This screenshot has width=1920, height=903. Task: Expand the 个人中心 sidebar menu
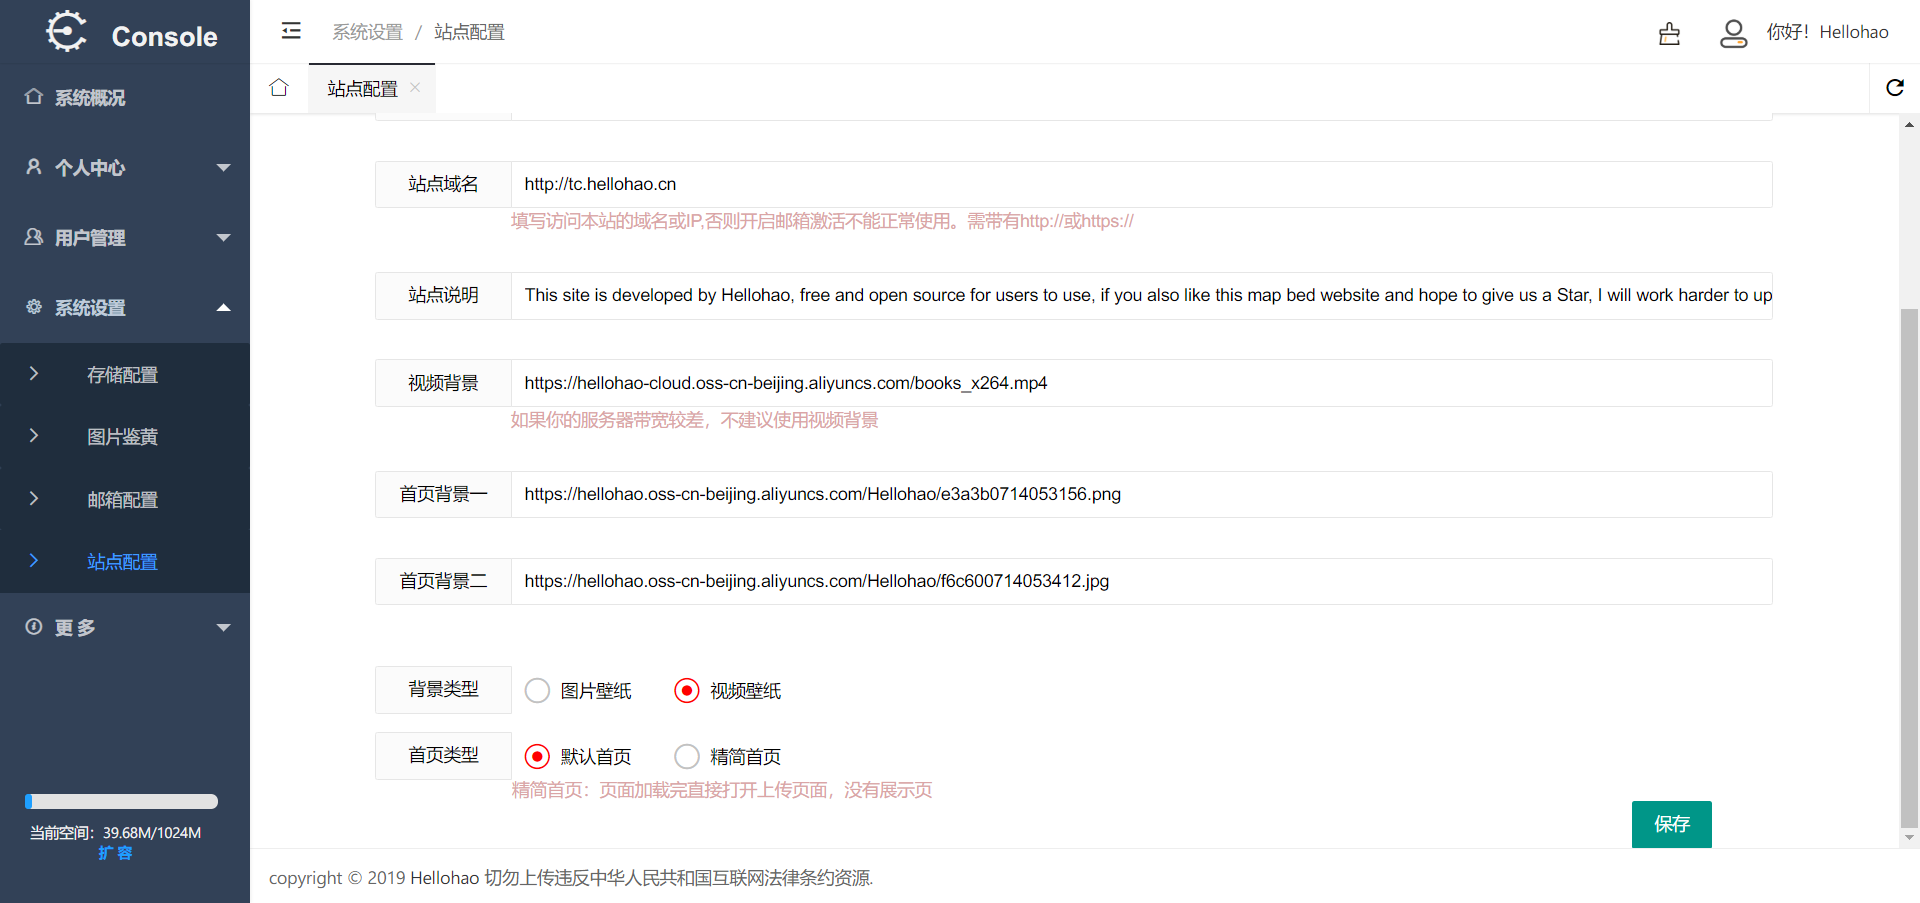tap(124, 168)
